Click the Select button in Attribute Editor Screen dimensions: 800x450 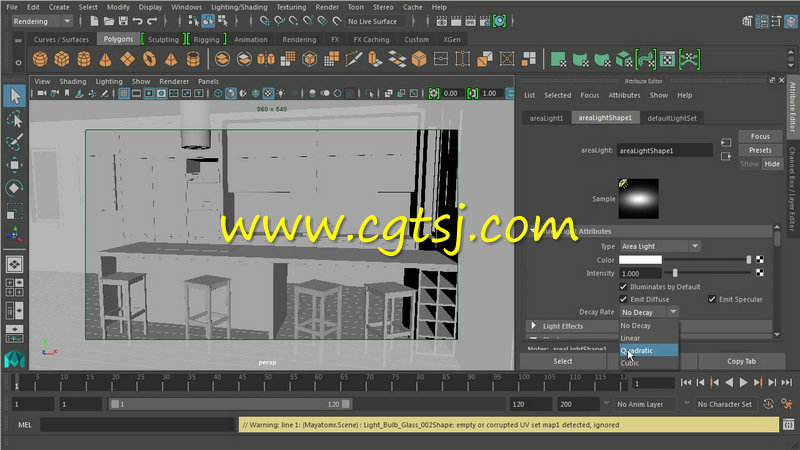coord(563,361)
